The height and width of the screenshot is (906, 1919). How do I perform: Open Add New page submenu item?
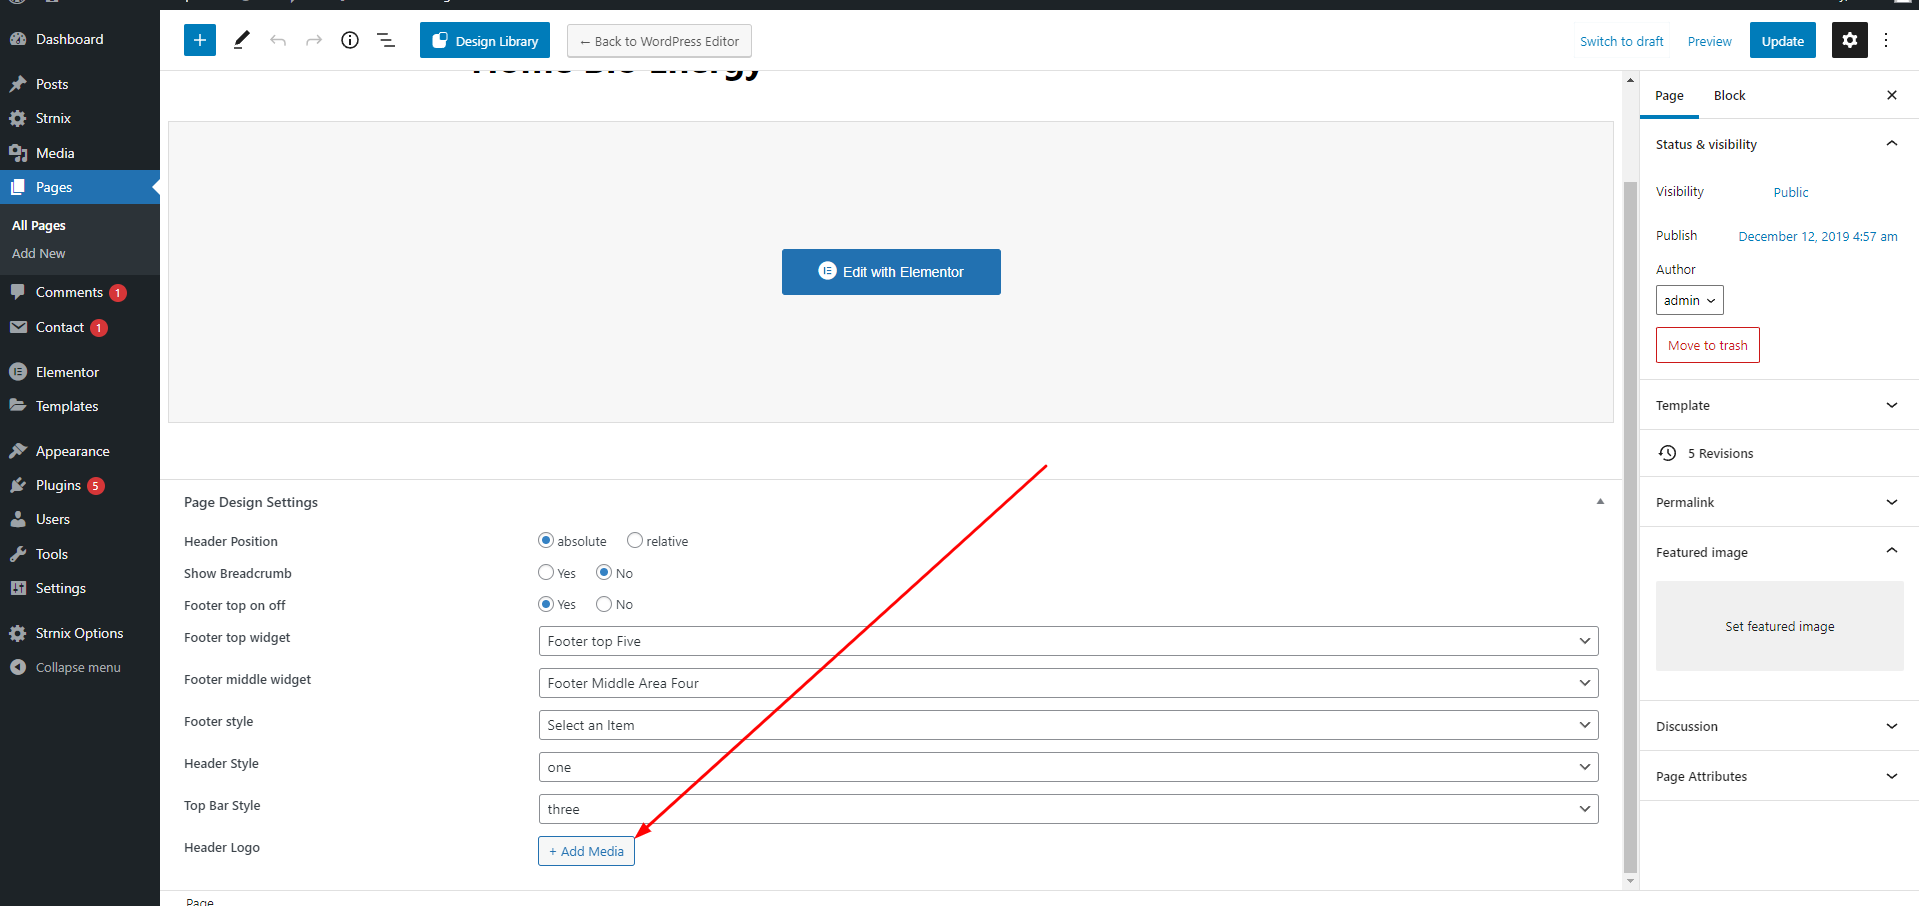click(39, 253)
